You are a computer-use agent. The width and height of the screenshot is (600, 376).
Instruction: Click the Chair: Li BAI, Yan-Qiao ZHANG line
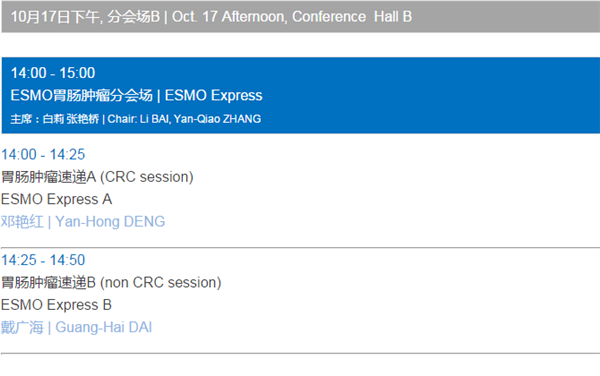click(135, 119)
